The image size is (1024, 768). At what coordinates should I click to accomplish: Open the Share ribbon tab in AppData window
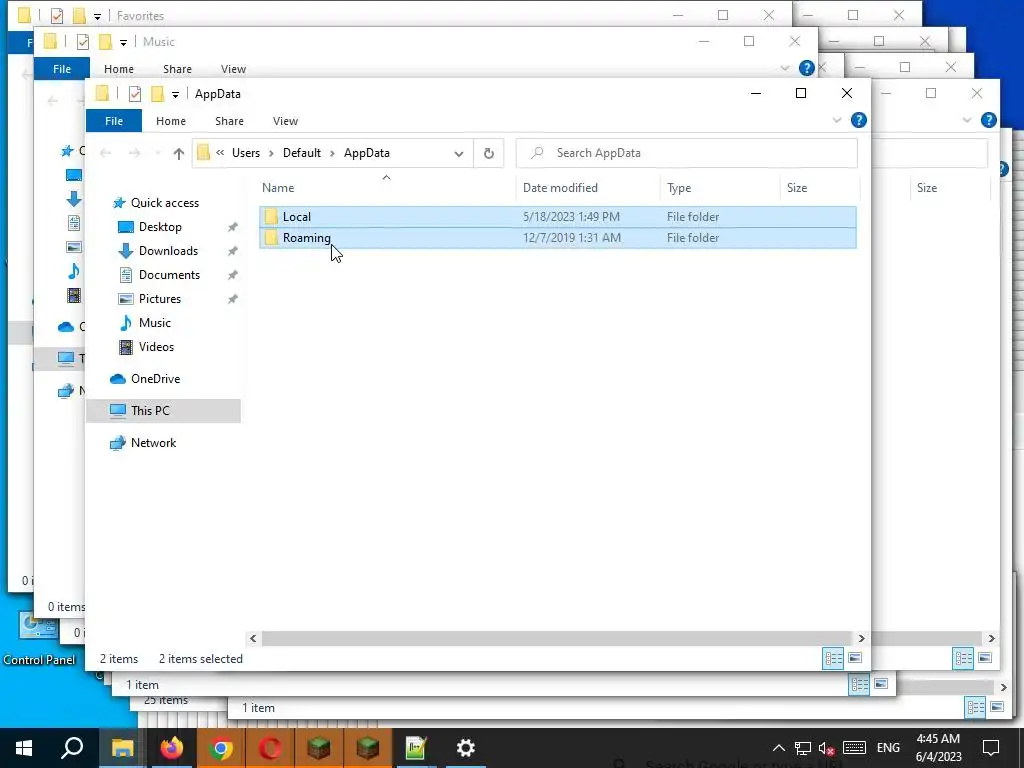pos(229,121)
